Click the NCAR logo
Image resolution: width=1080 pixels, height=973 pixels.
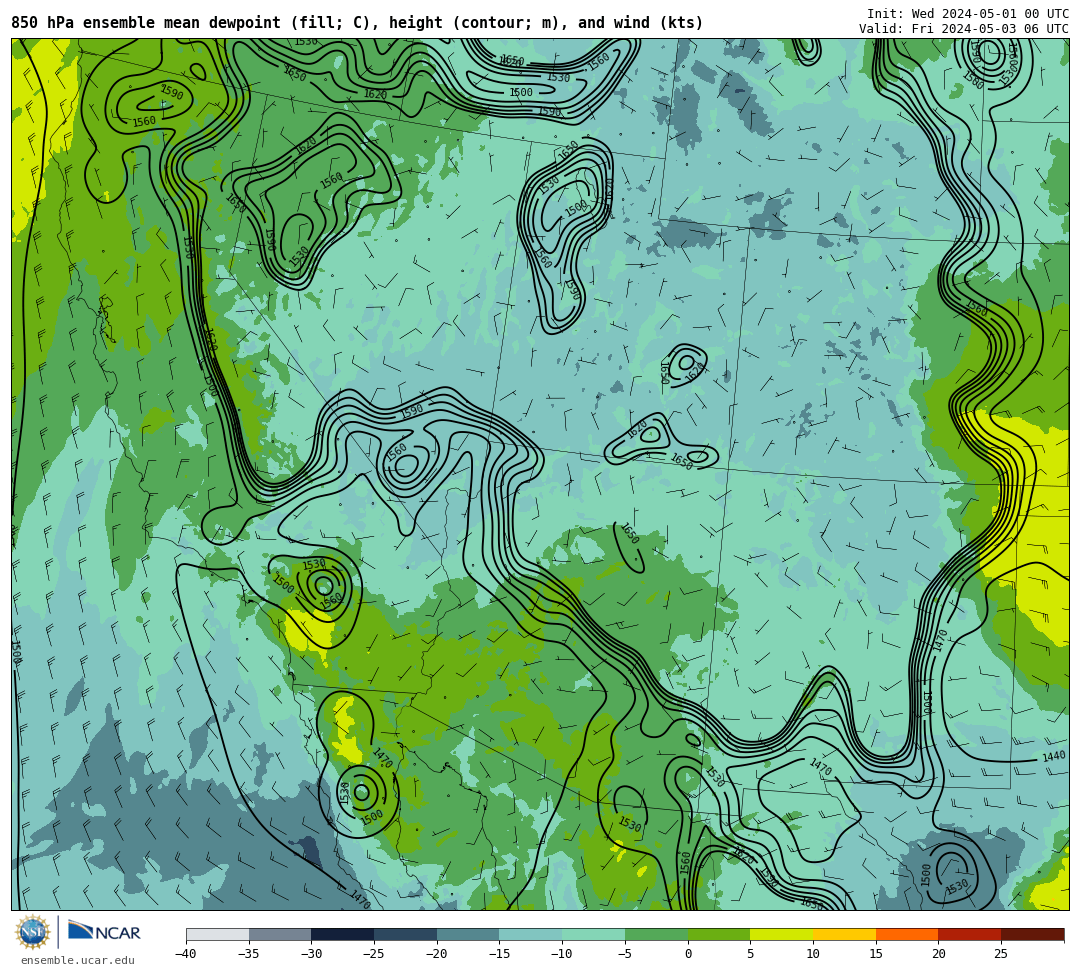click(104, 932)
